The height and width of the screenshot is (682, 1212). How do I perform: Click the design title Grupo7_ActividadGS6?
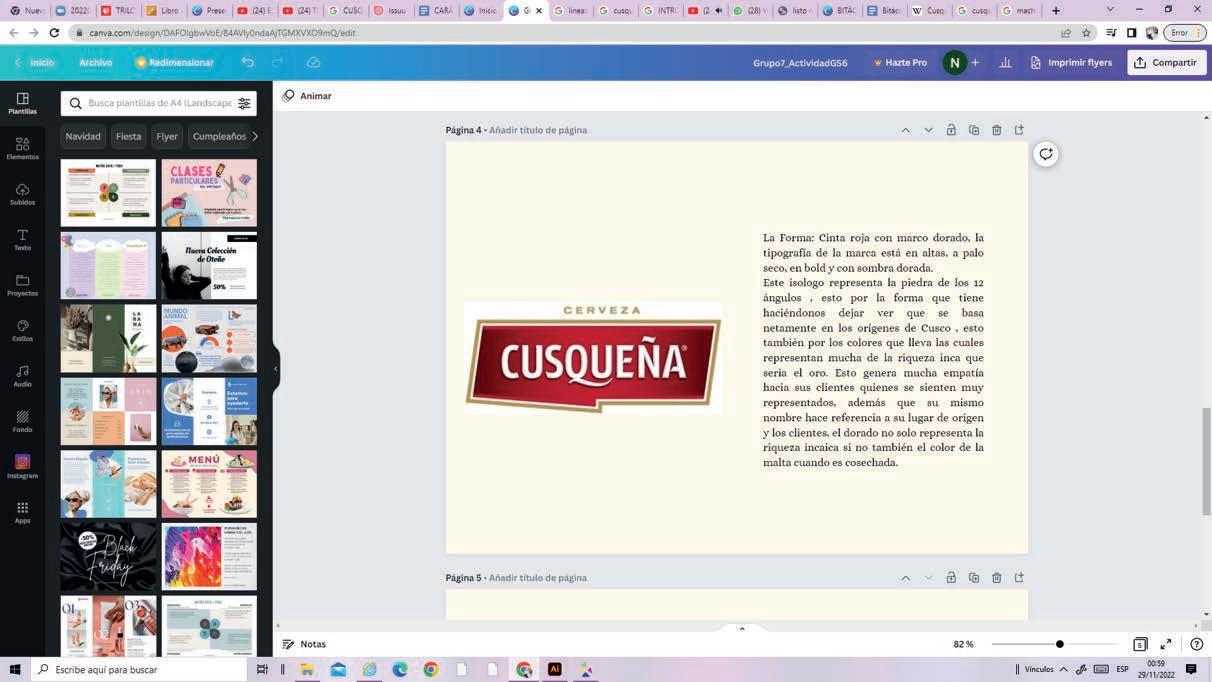click(800, 62)
